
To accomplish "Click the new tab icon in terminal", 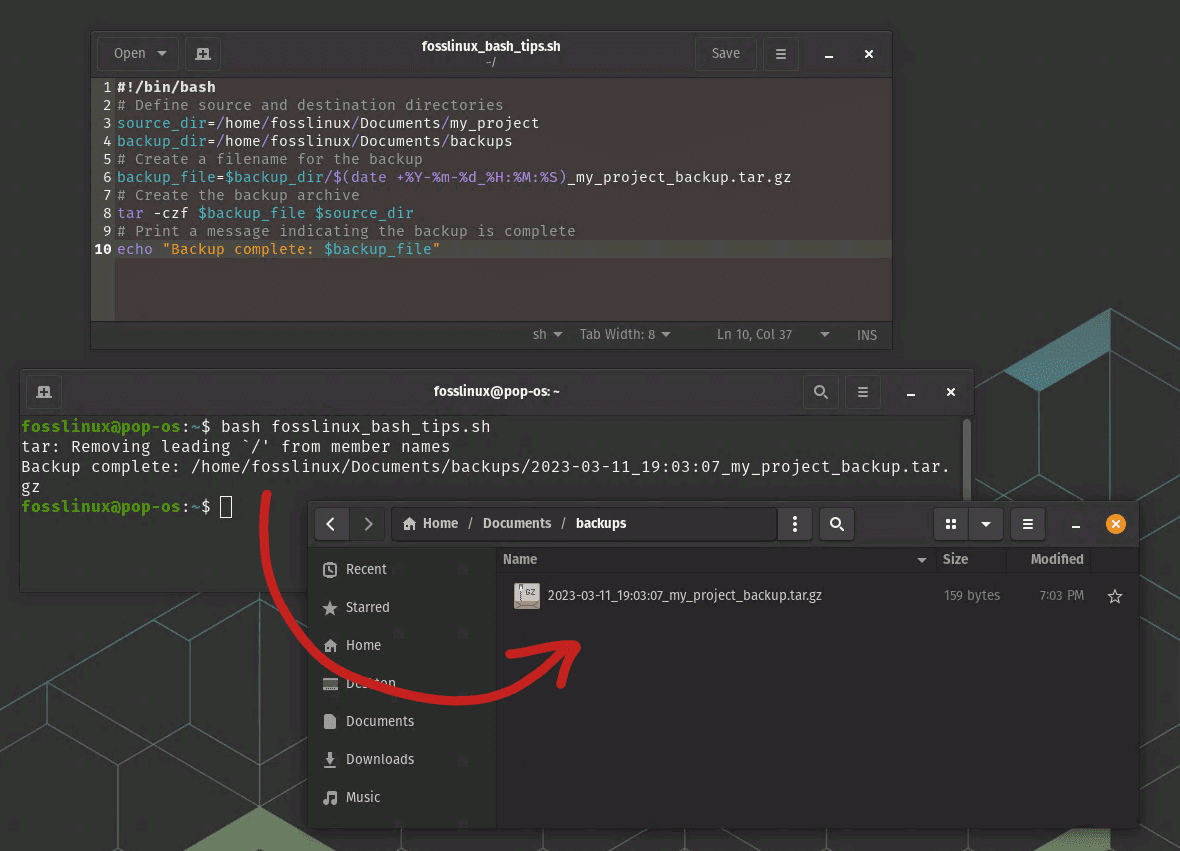I will coord(43,391).
